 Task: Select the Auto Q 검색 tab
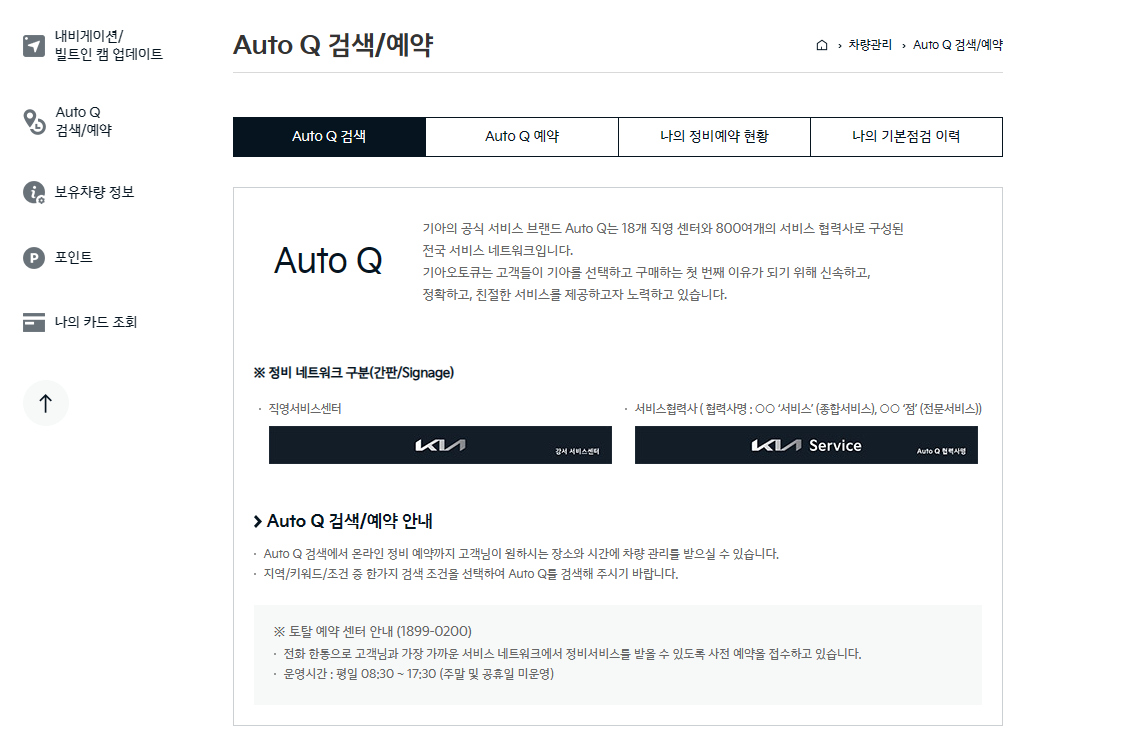(x=329, y=137)
